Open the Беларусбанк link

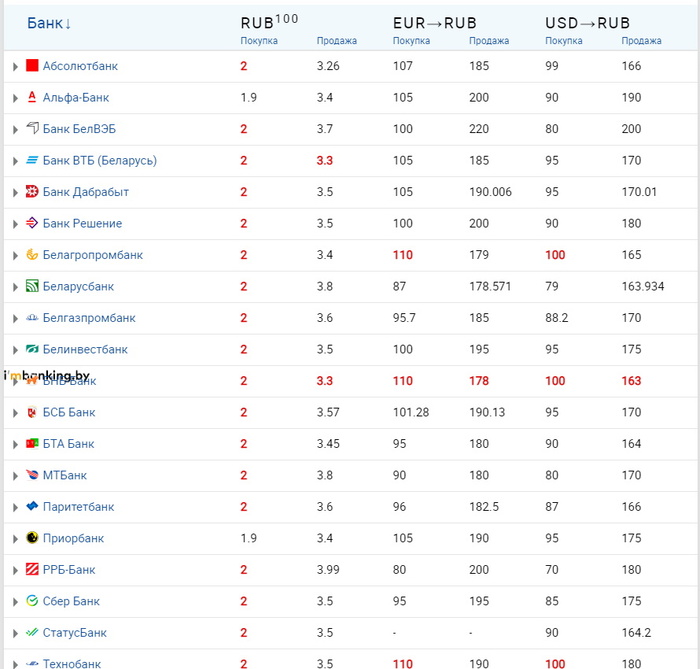(78, 287)
